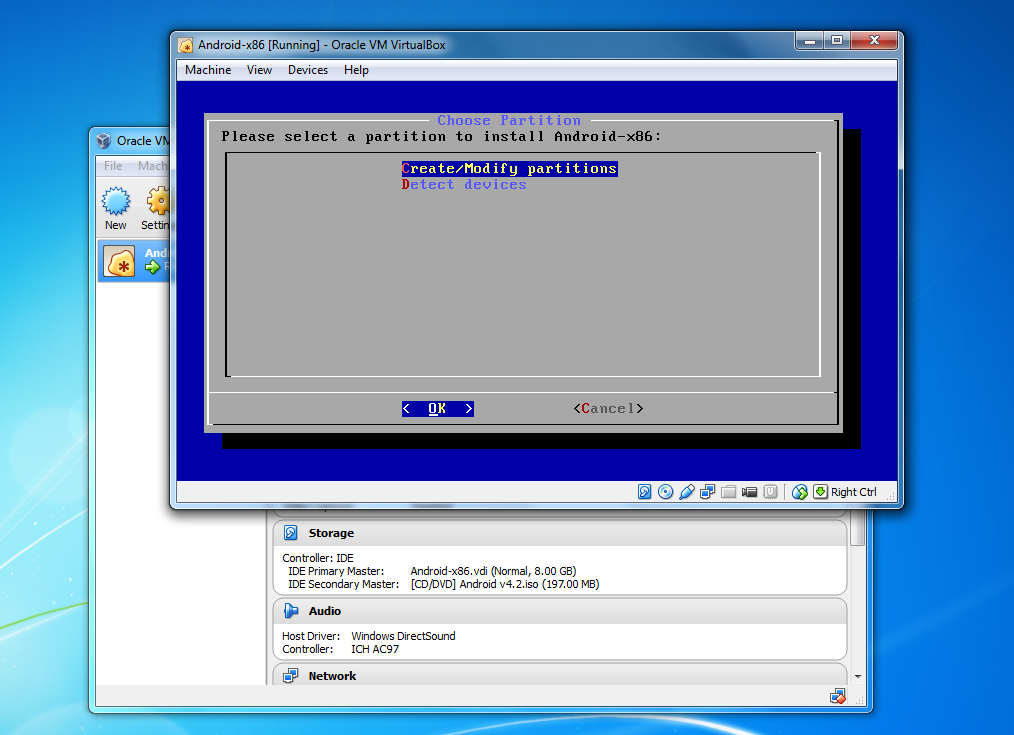The image size is (1014, 735).
Task: Click the Oracle VM Manager cube icon
Action: coord(103,140)
